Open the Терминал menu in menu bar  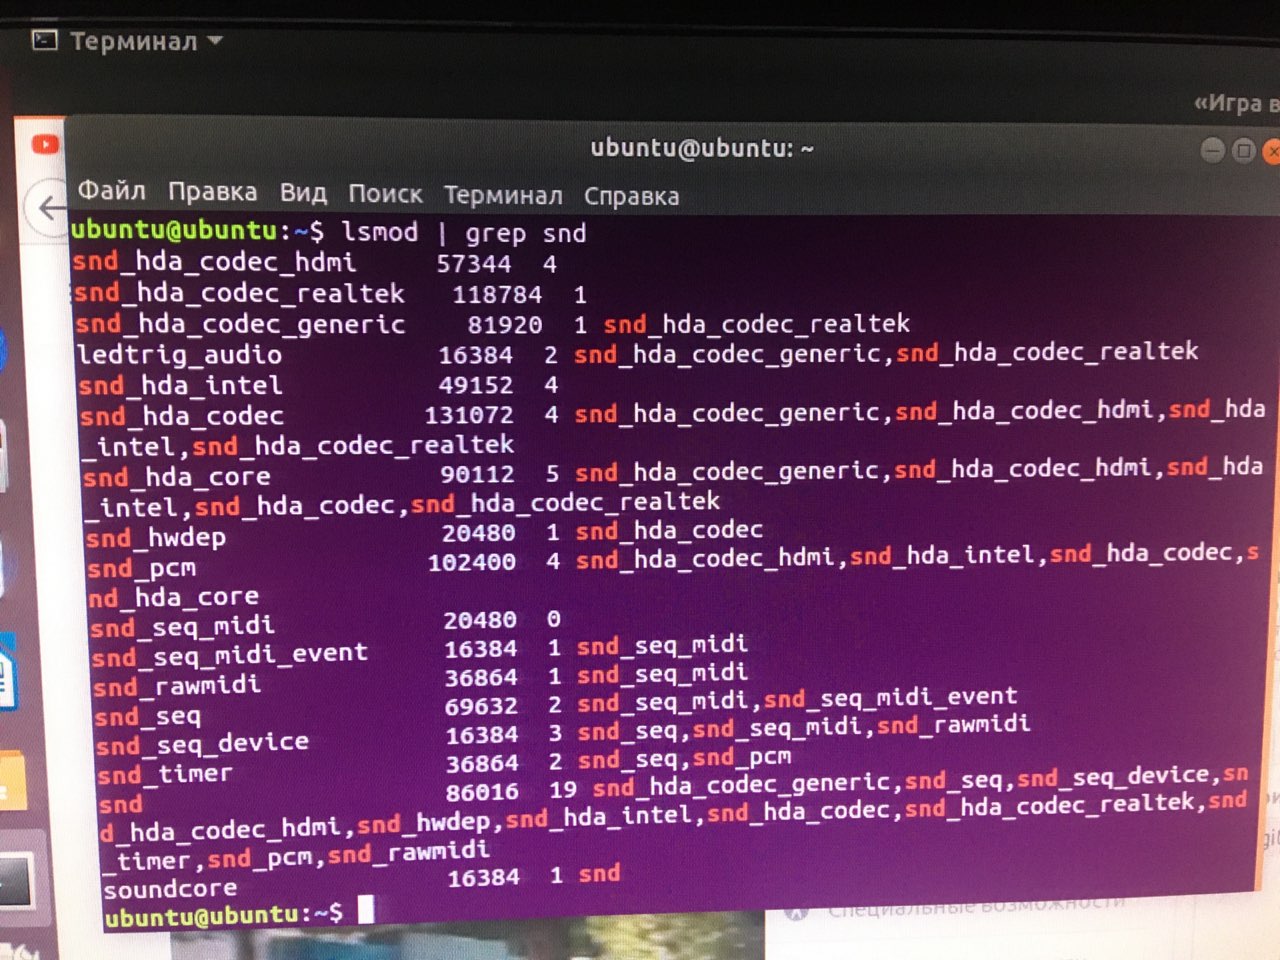(503, 195)
